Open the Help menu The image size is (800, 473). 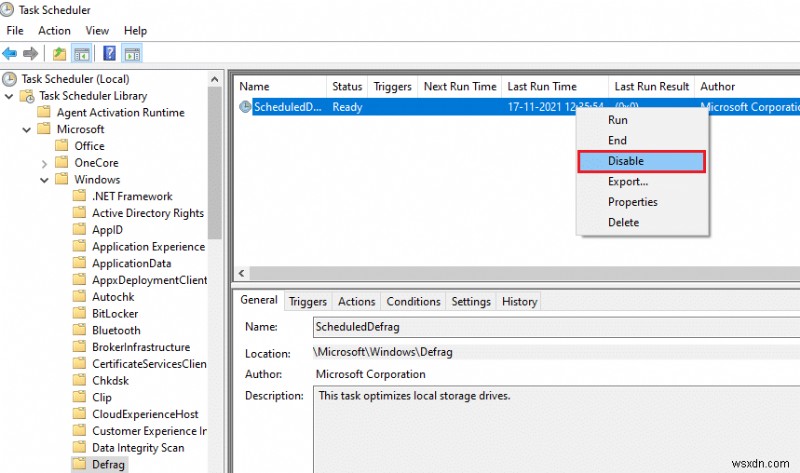(x=135, y=31)
